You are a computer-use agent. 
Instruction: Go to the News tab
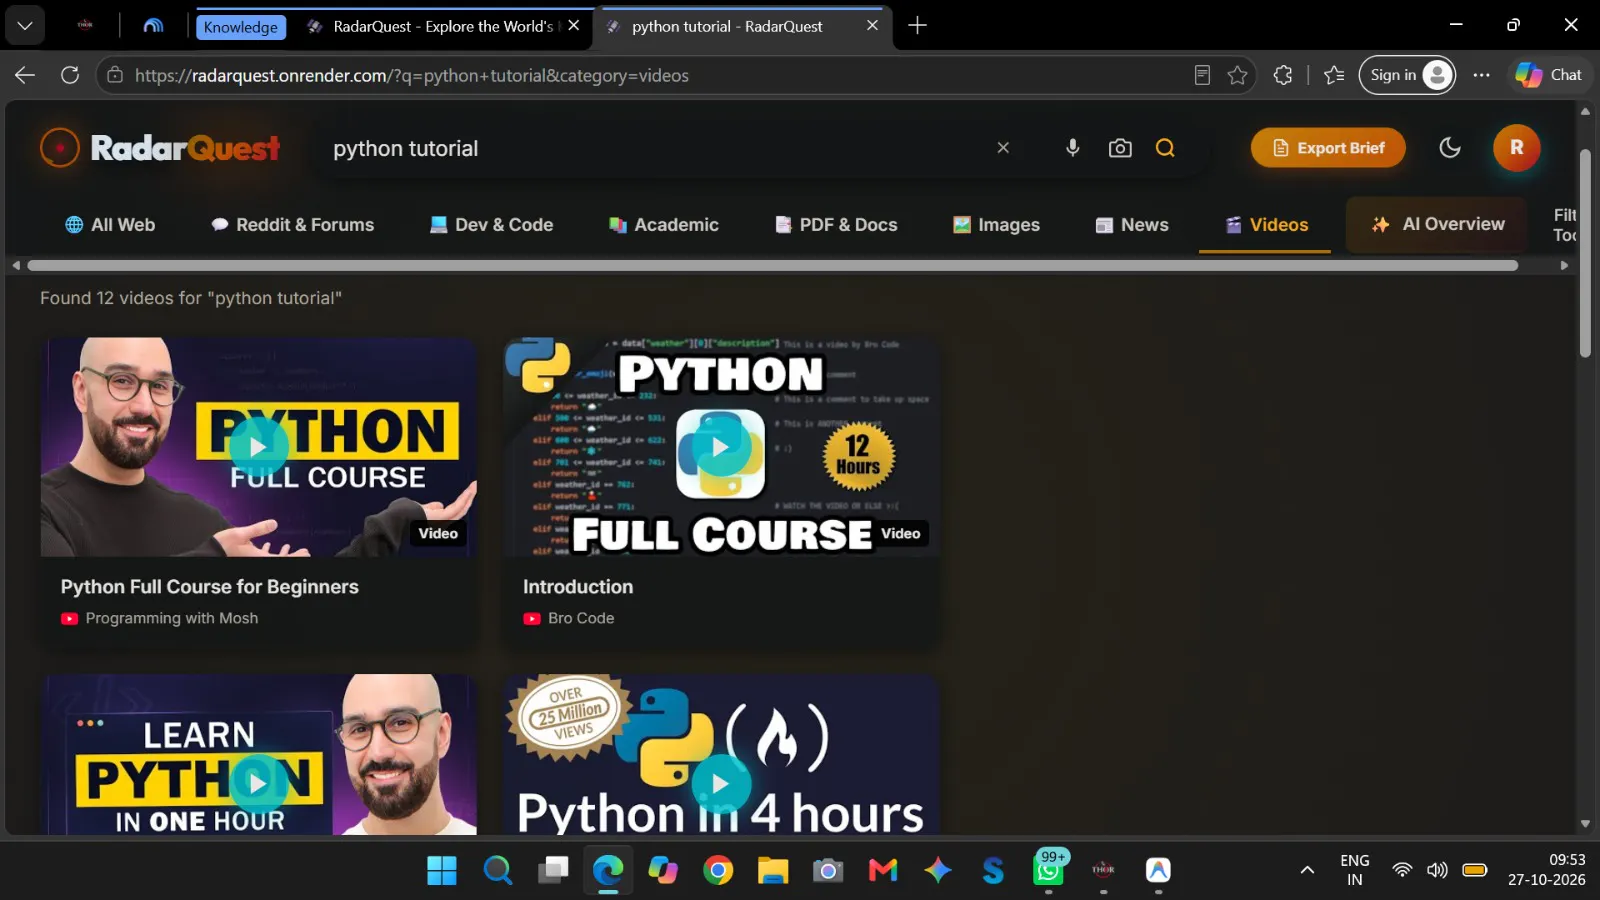(1132, 225)
